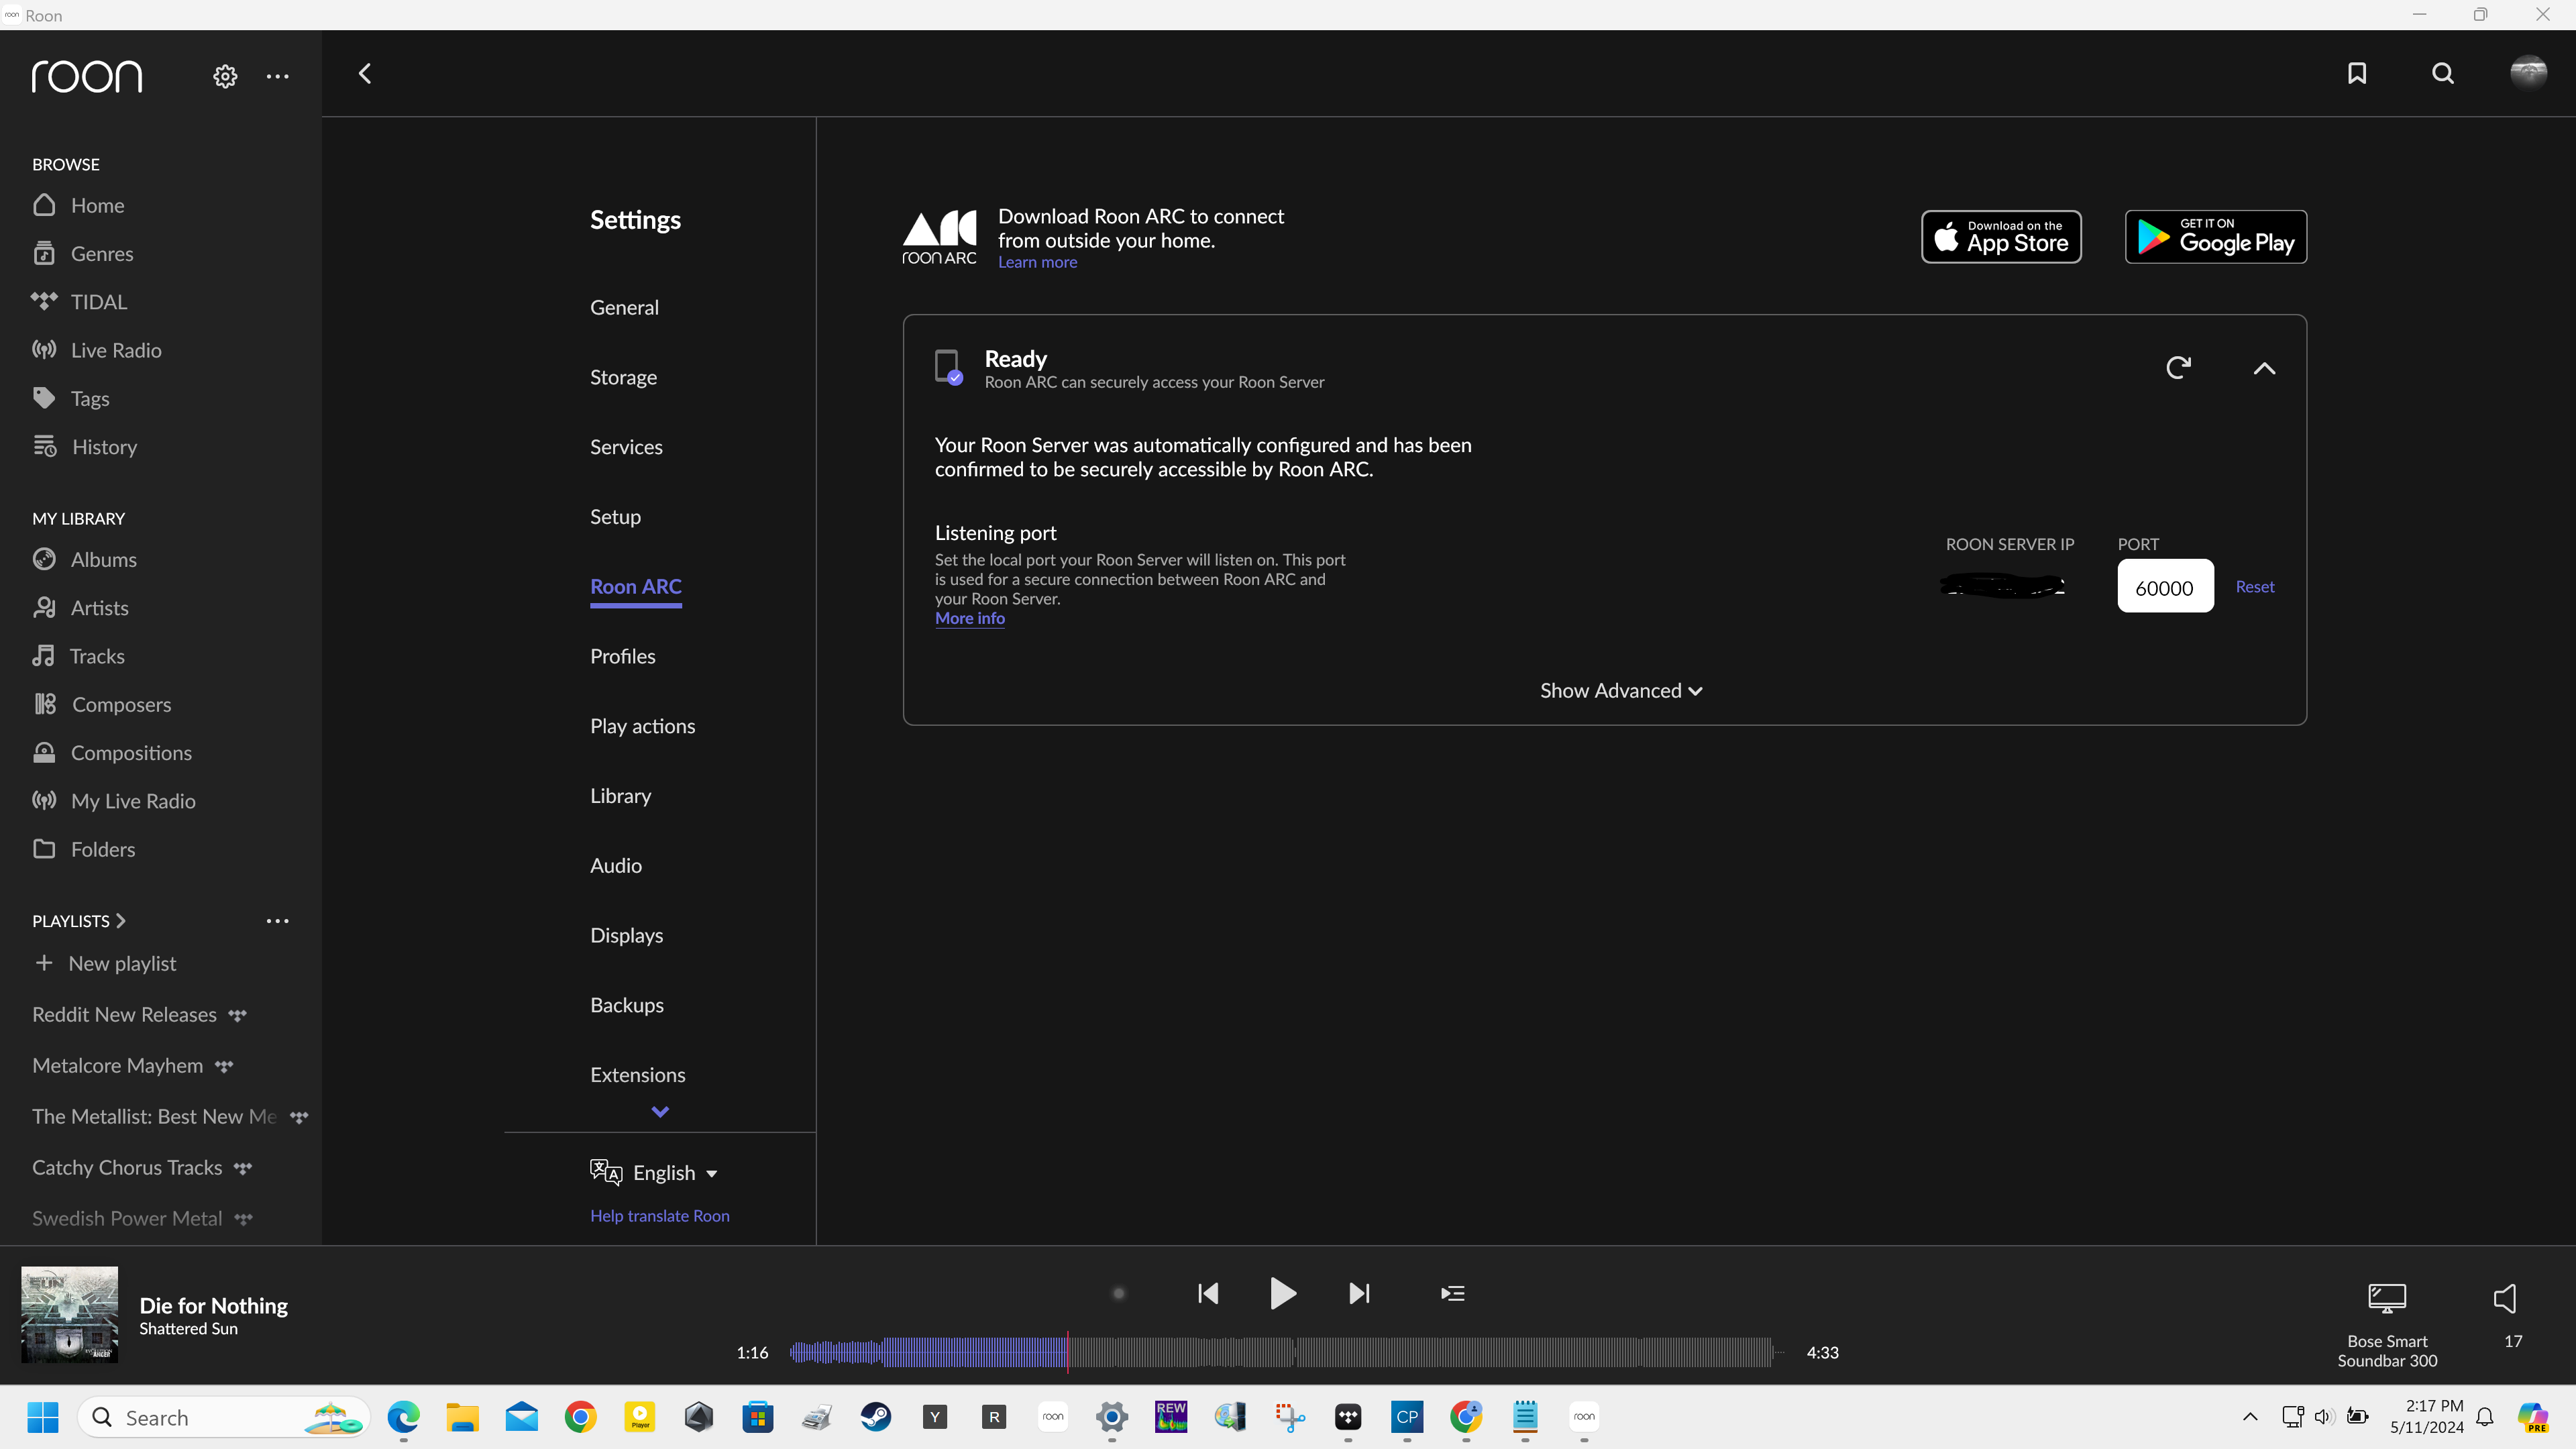This screenshot has width=2576, height=1449.
Task: Open the Bose Smart Soundbar zone picker
Action: [x=2387, y=1324]
